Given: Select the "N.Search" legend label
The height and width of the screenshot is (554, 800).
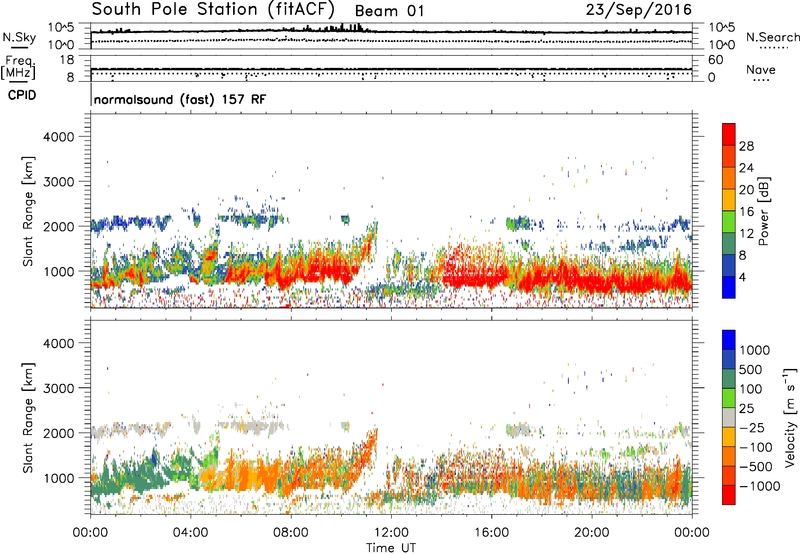Looking at the screenshot, I should coord(772,37).
